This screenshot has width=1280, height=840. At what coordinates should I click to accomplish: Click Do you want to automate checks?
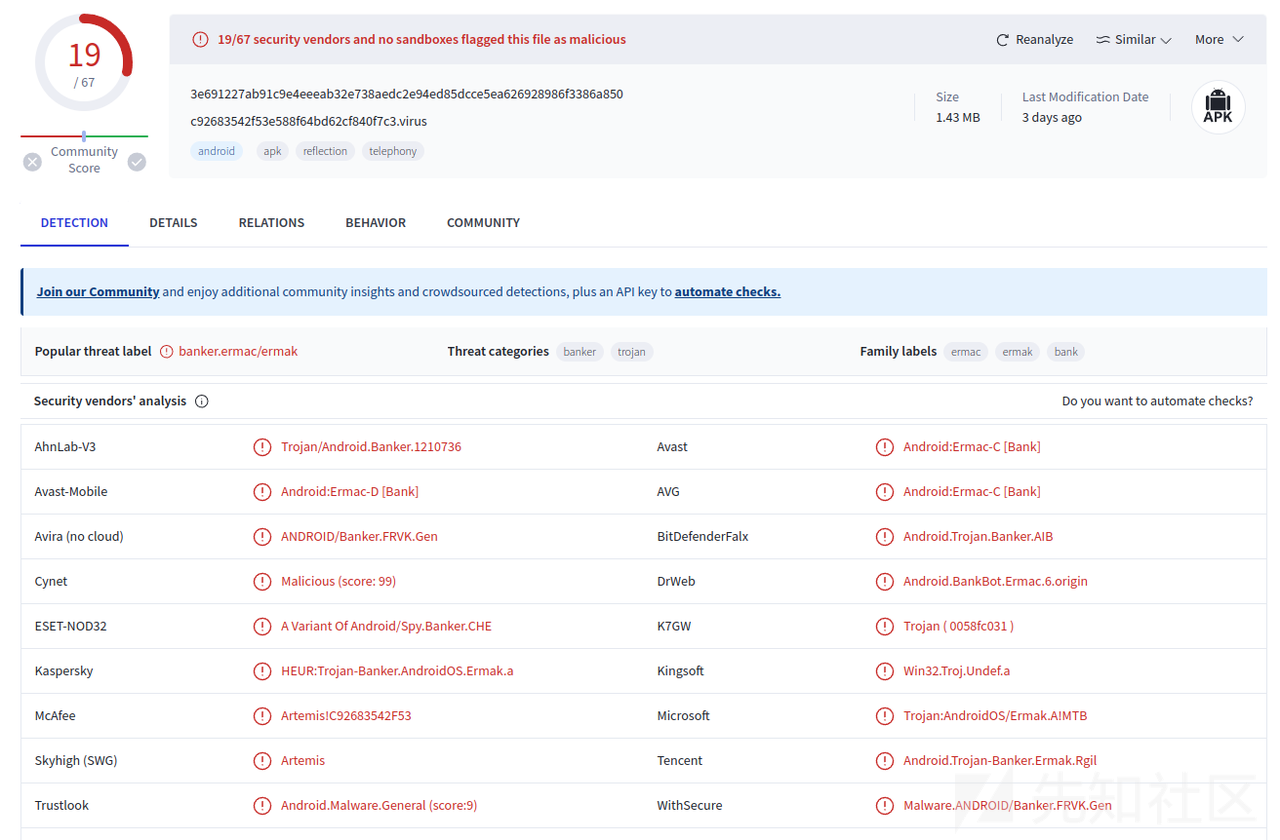pyautogui.click(x=1157, y=401)
